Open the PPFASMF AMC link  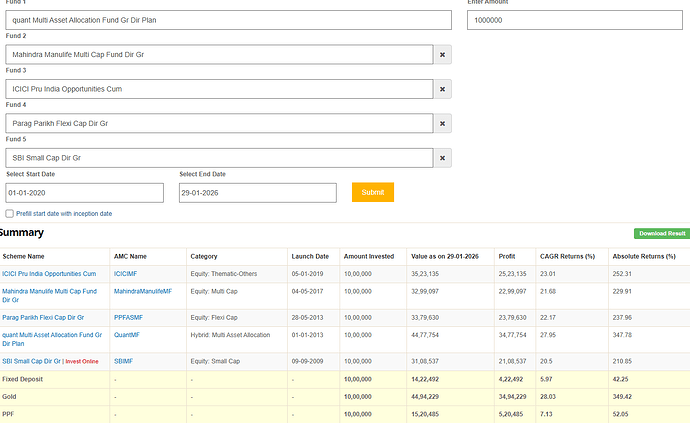(x=129, y=317)
